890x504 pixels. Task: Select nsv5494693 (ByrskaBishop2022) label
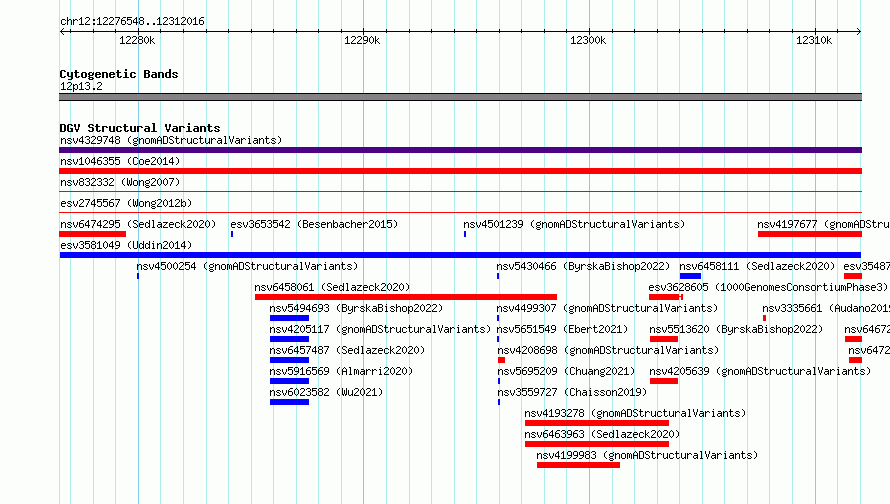tap(356, 308)
